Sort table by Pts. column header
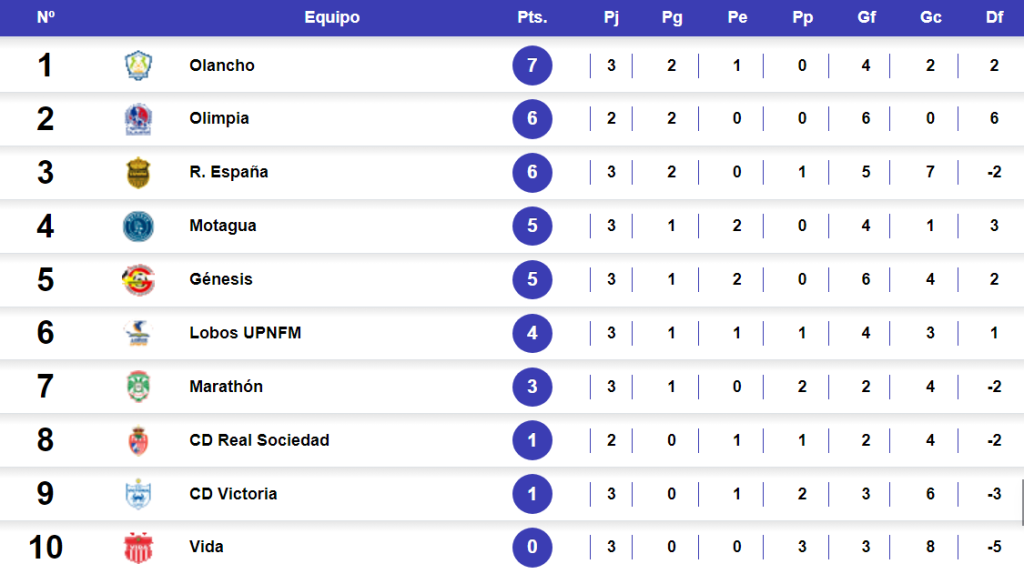 [x=532, y=18]
